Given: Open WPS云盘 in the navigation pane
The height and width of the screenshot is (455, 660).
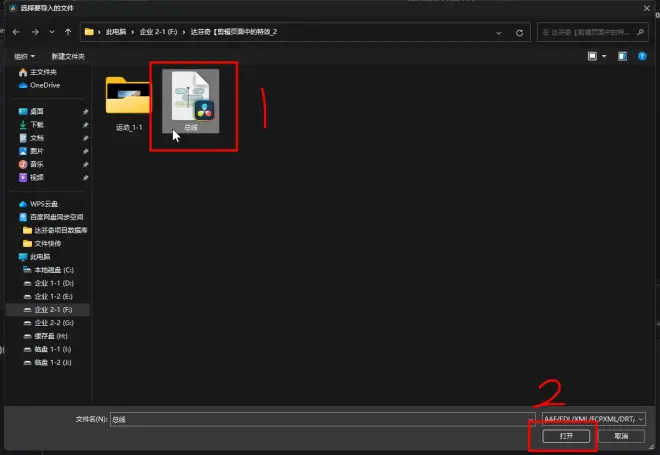Looking at the screenshot, I should pyautogui.click(x=46, y=203).
